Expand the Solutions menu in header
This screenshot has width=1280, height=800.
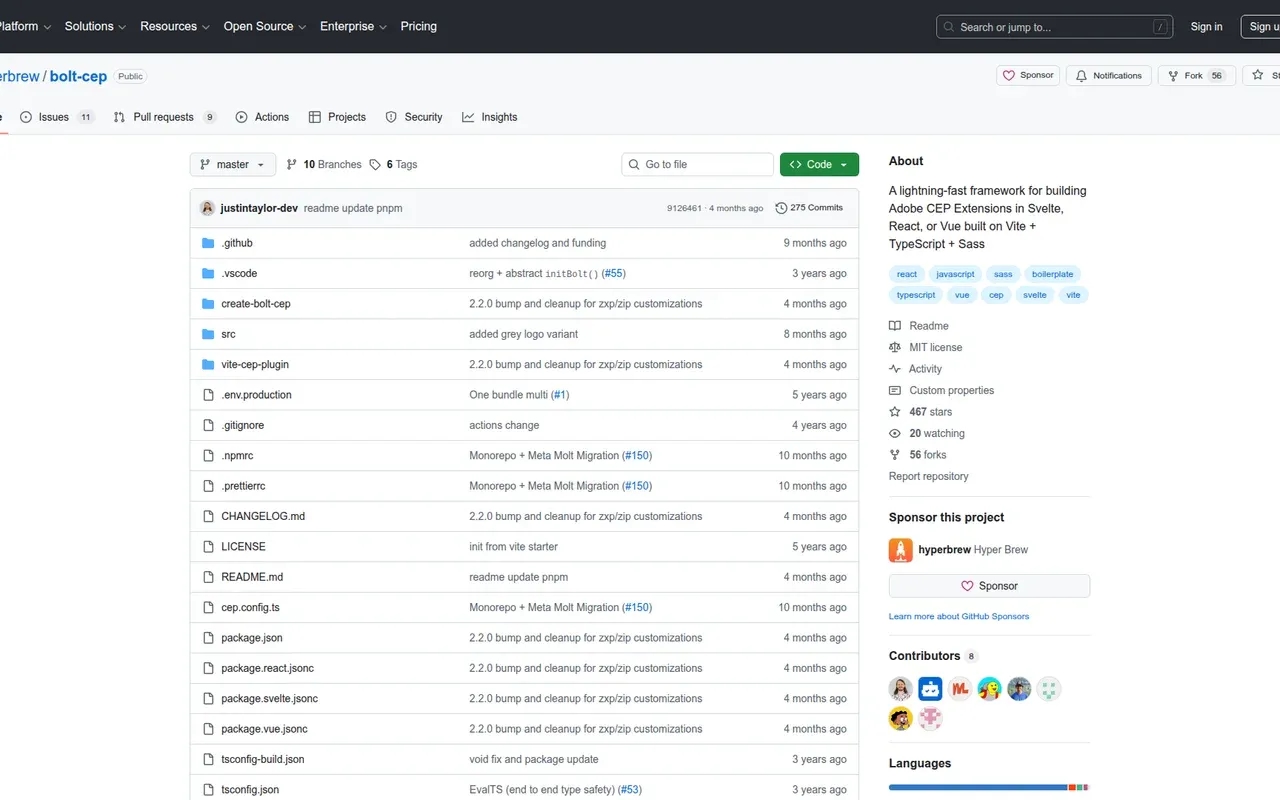point(95,26)
